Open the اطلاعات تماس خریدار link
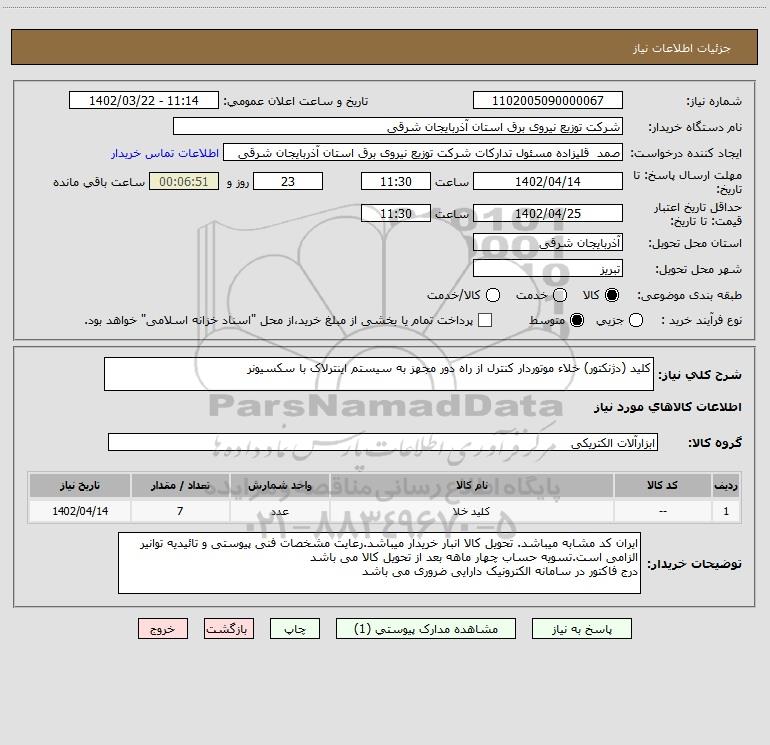Viewport: 770px width, 745px height. click(165, 153)
